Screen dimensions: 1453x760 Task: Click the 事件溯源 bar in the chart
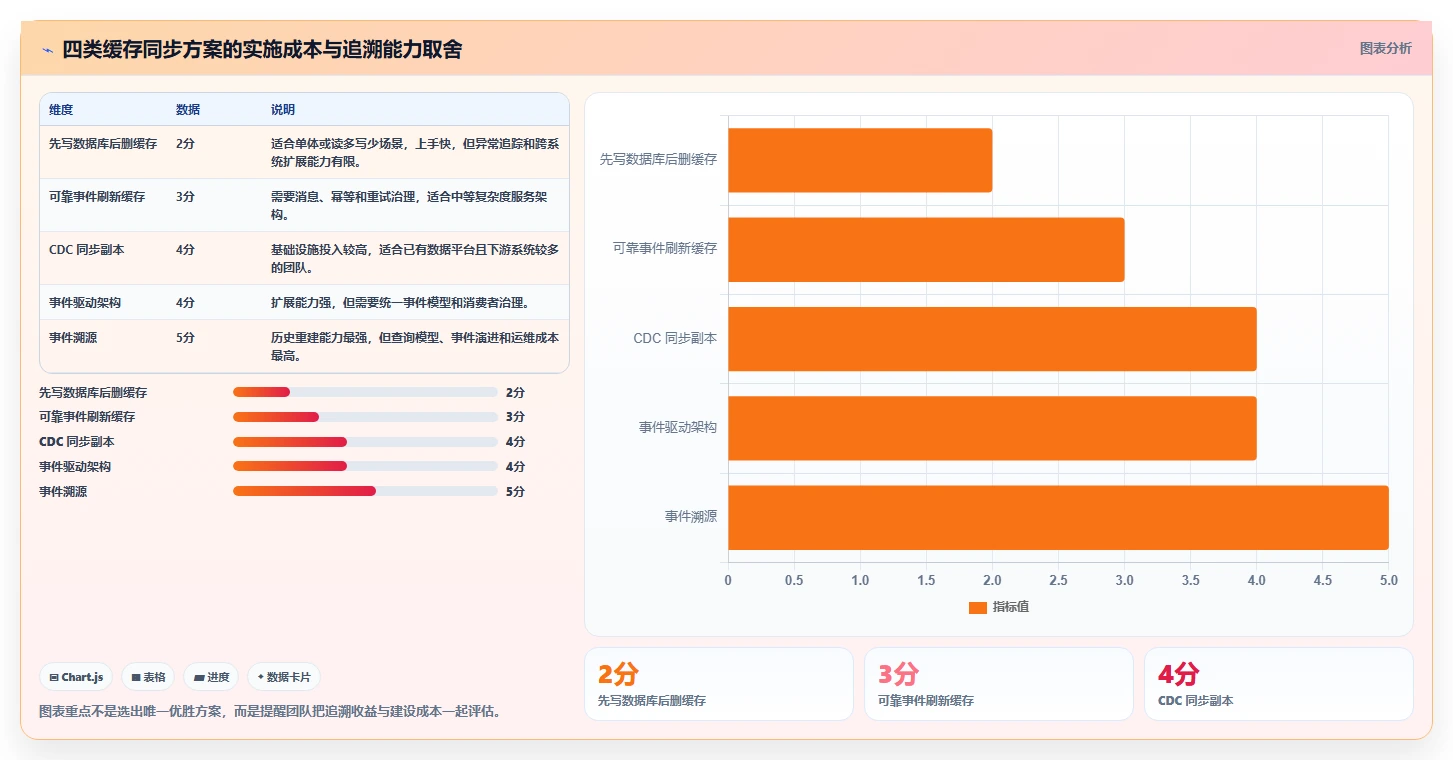click(1058, 517)
